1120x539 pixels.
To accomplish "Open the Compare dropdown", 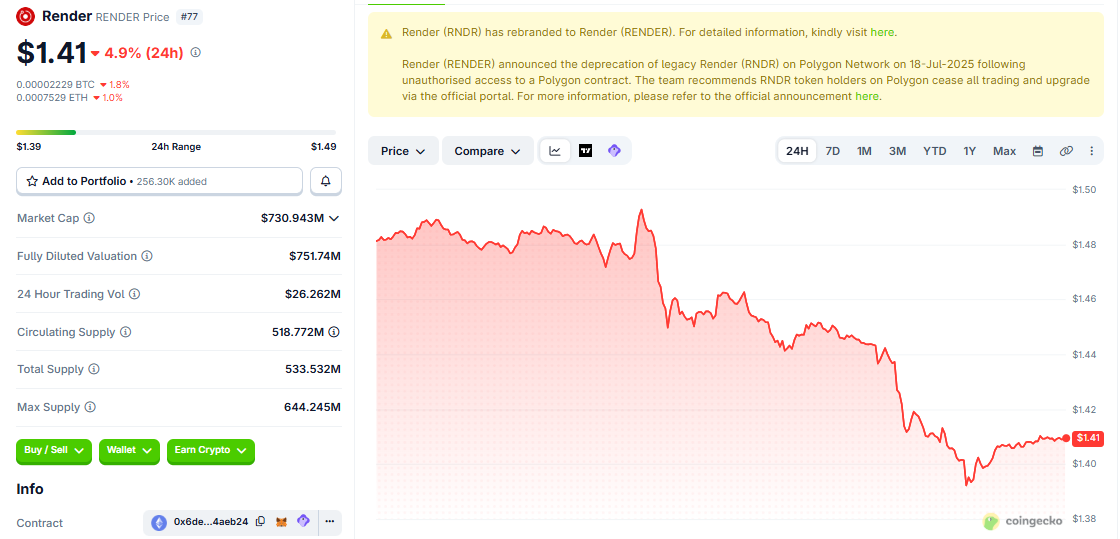I will 488,151.
